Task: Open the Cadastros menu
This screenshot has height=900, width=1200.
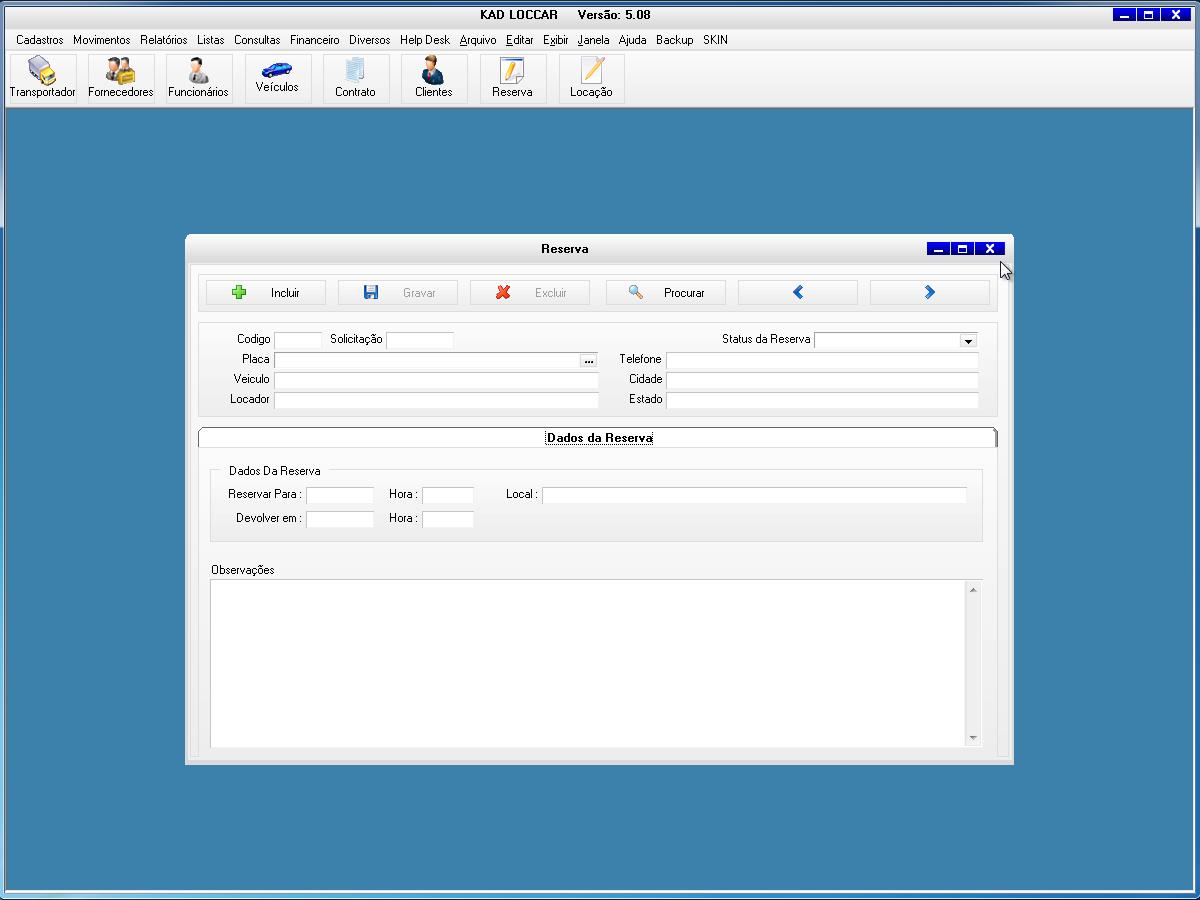Action: tap(40, 40)
